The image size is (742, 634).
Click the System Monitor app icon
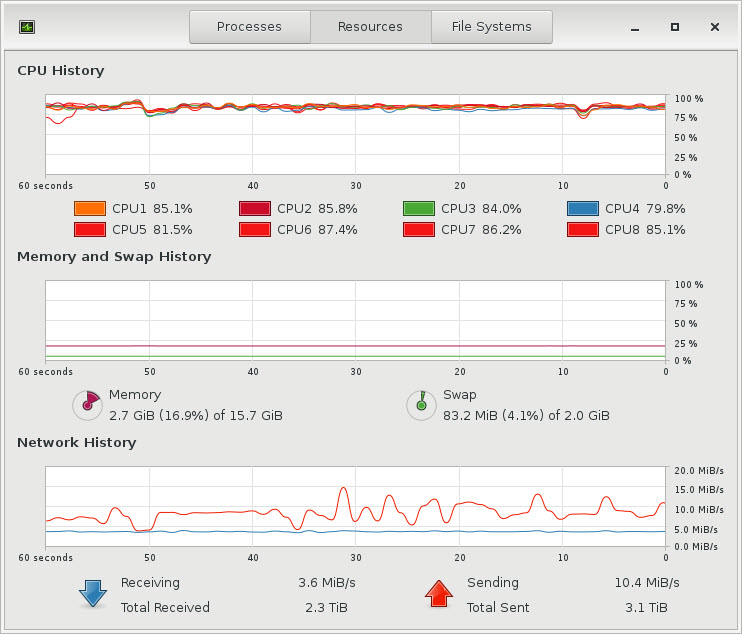click(x=27, y=27)
